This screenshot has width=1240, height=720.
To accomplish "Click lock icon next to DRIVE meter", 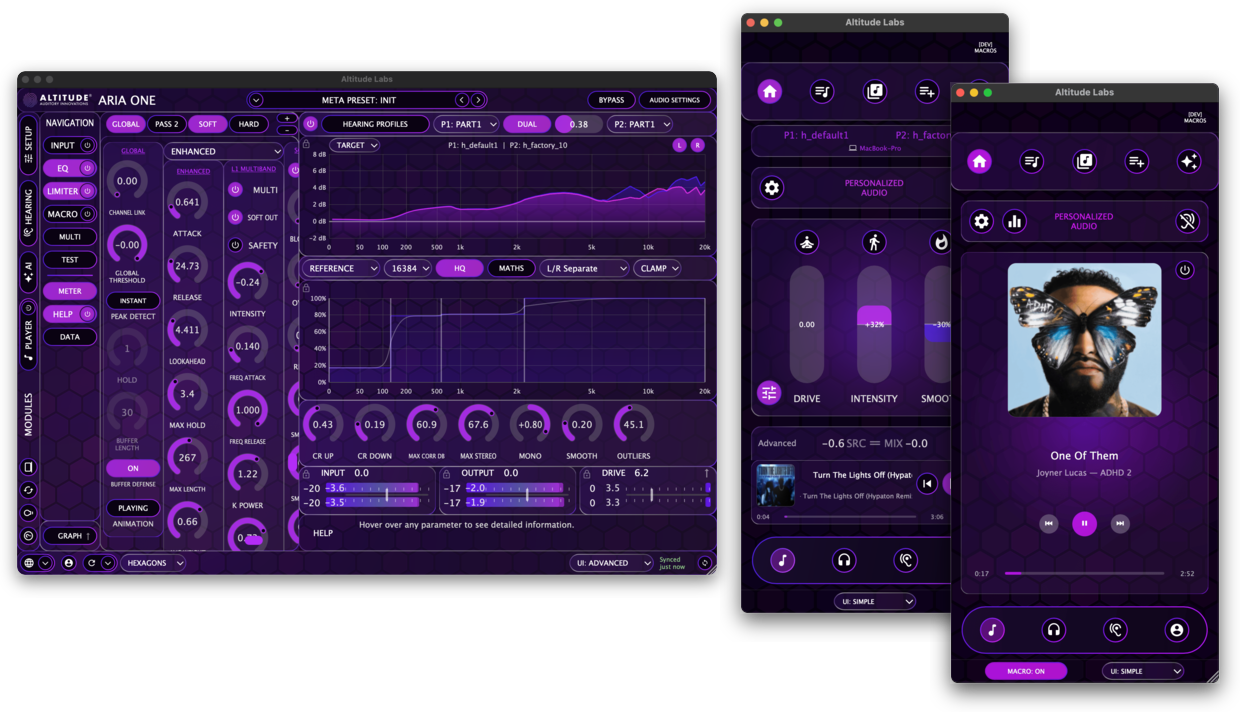I will 588,473.
